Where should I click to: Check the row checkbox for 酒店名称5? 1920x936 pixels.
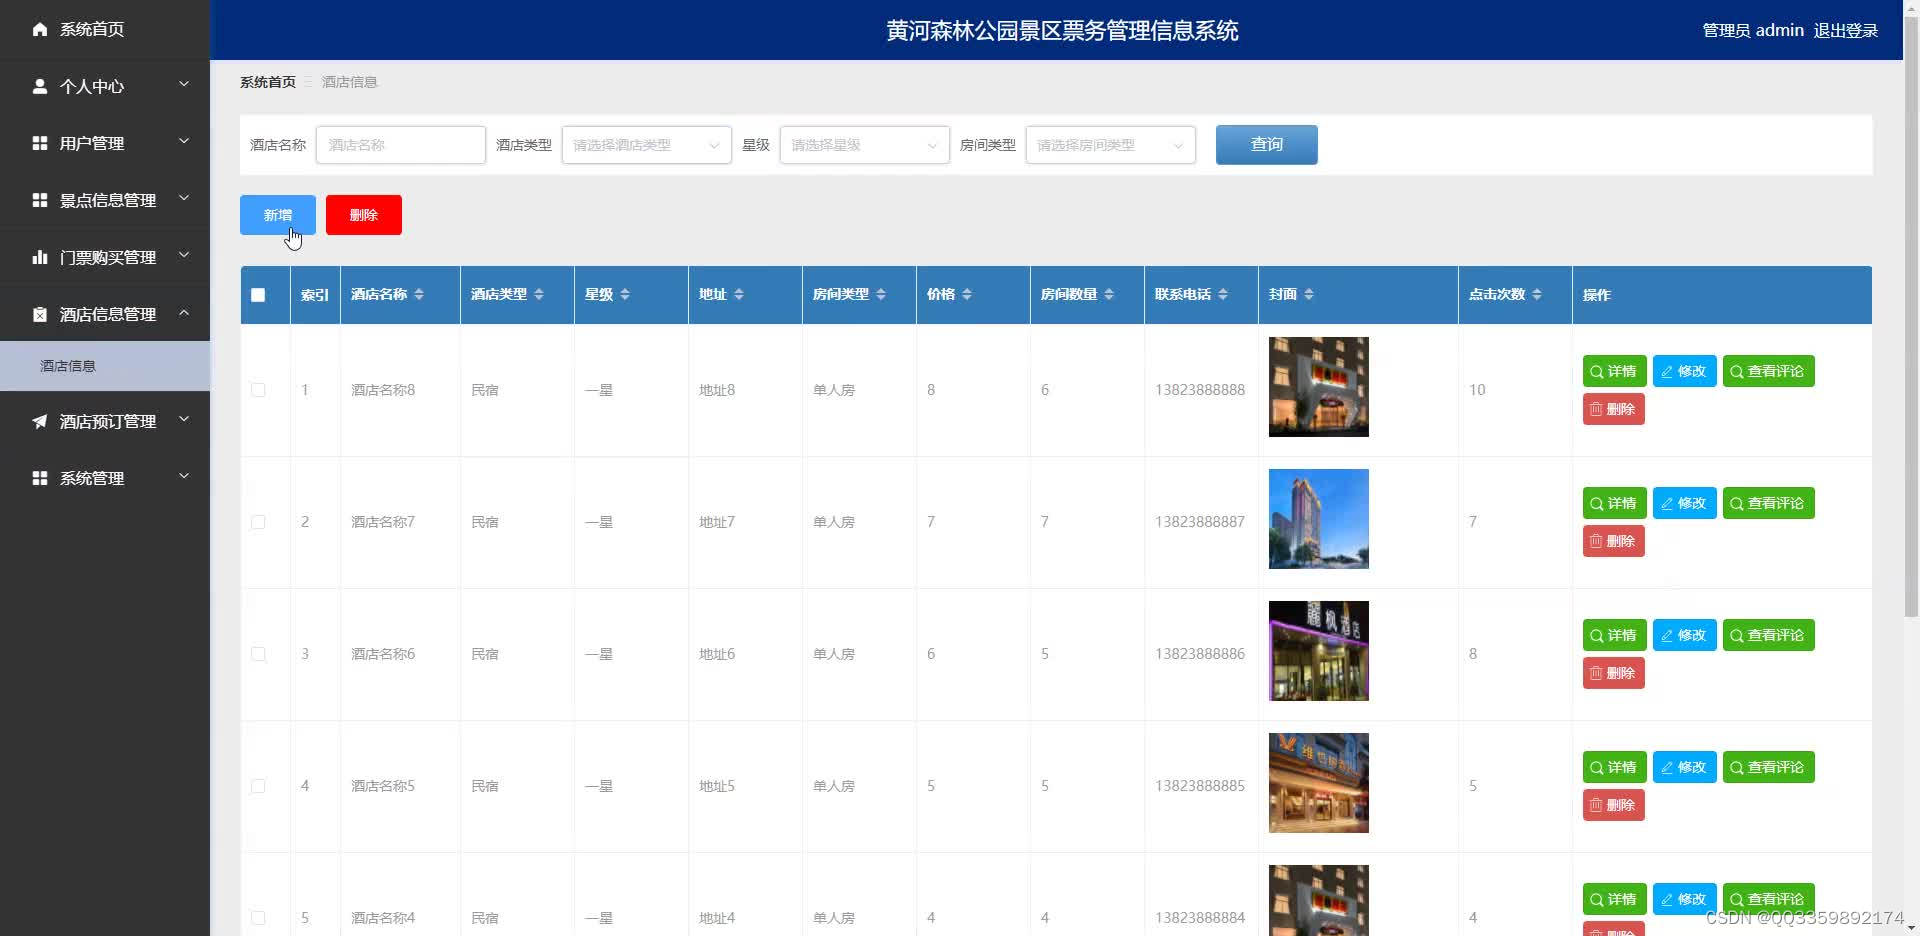(x=258, y=786)
